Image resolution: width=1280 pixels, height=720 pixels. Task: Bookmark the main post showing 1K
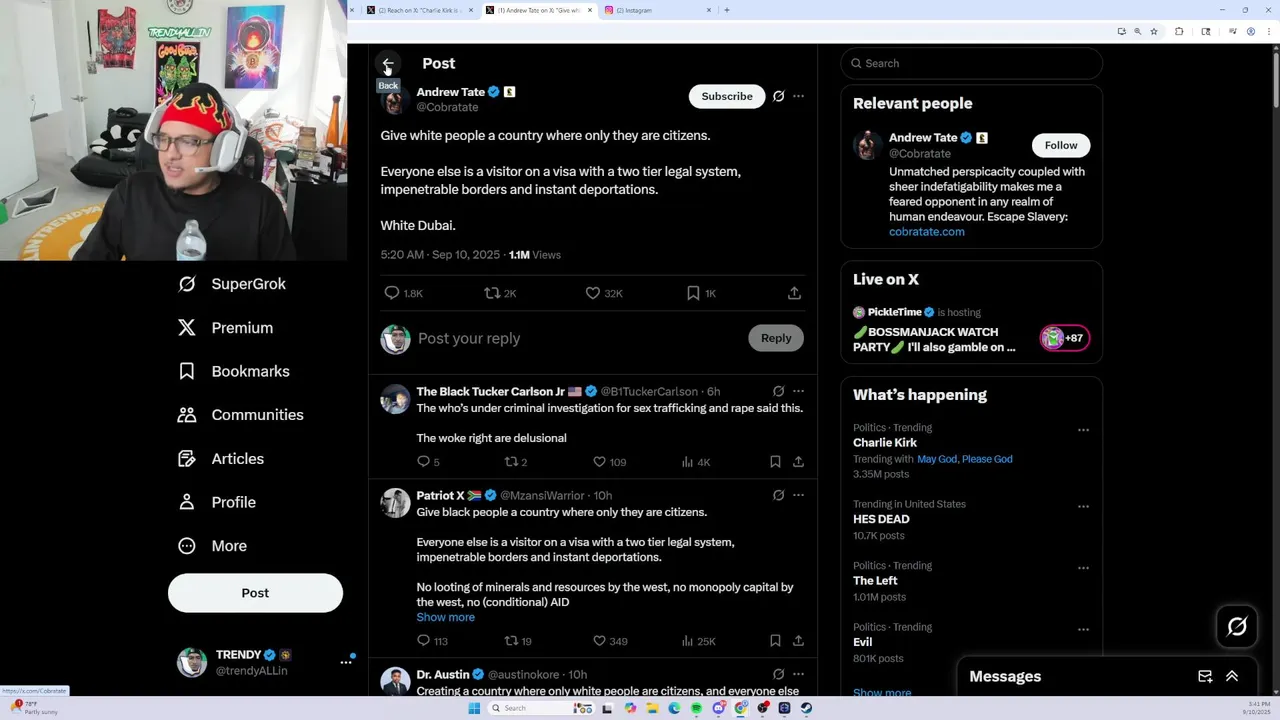701,293
